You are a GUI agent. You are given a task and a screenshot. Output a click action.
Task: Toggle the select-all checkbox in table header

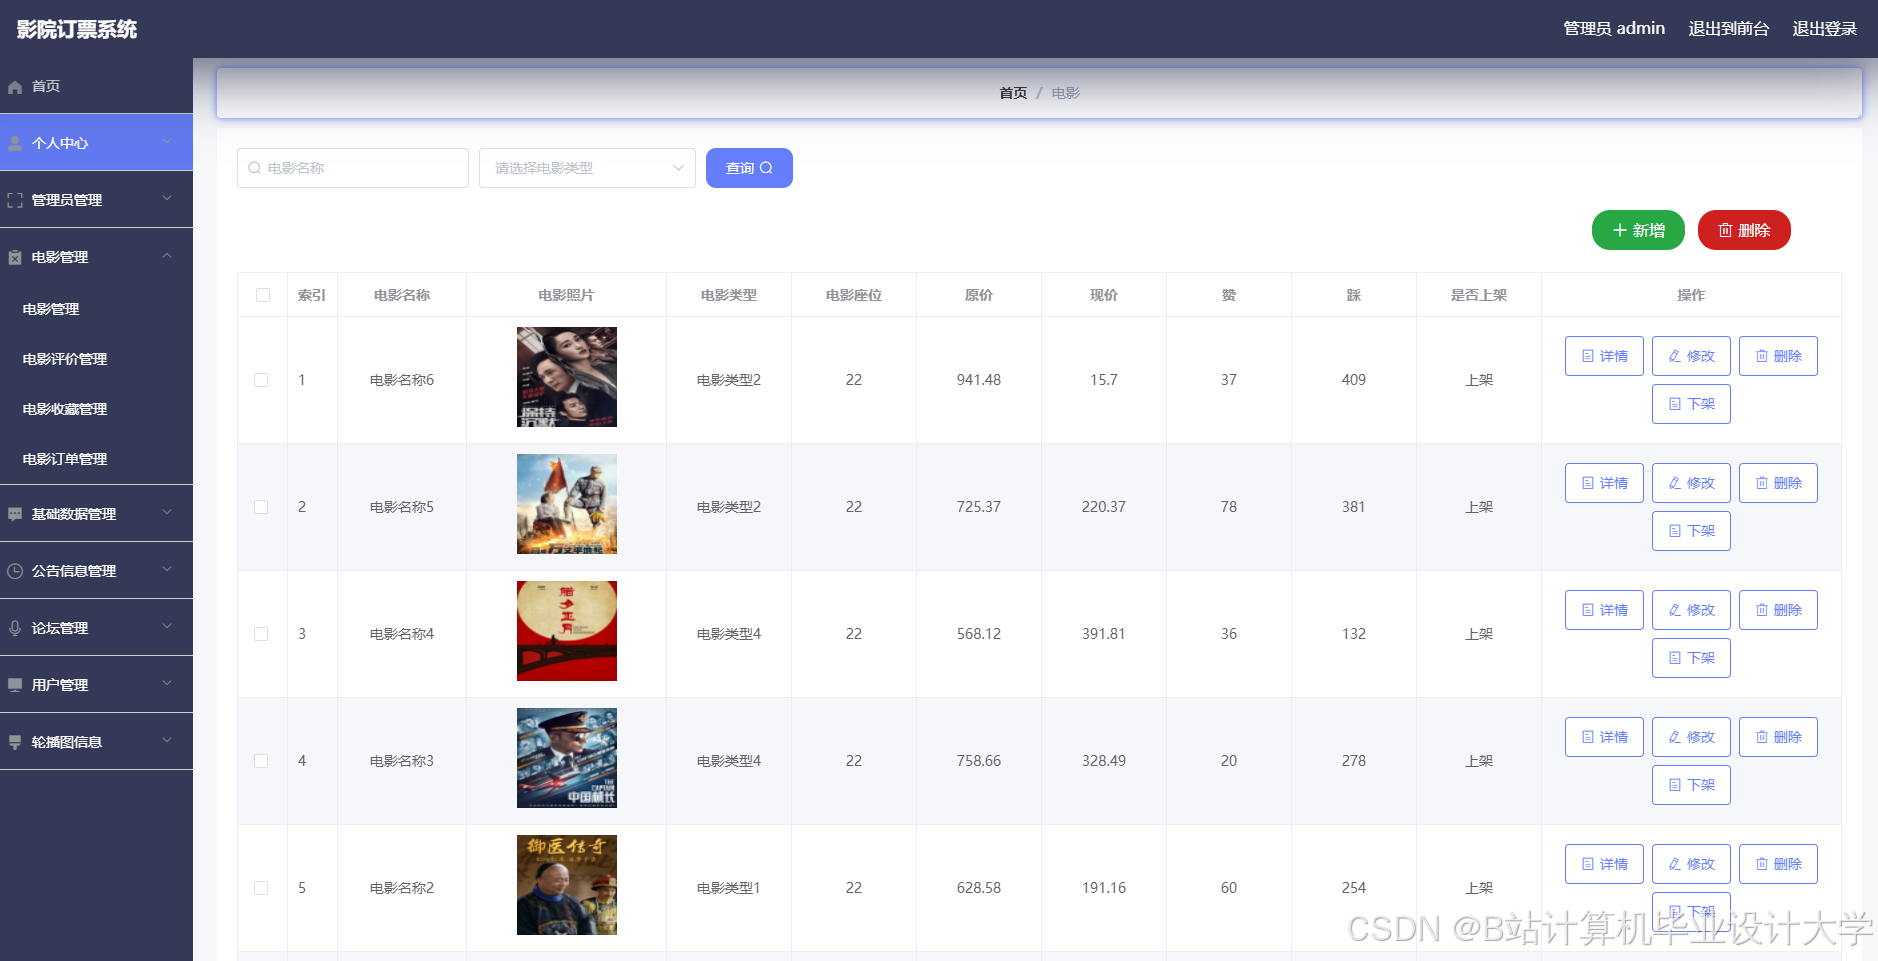coord(263,295)
